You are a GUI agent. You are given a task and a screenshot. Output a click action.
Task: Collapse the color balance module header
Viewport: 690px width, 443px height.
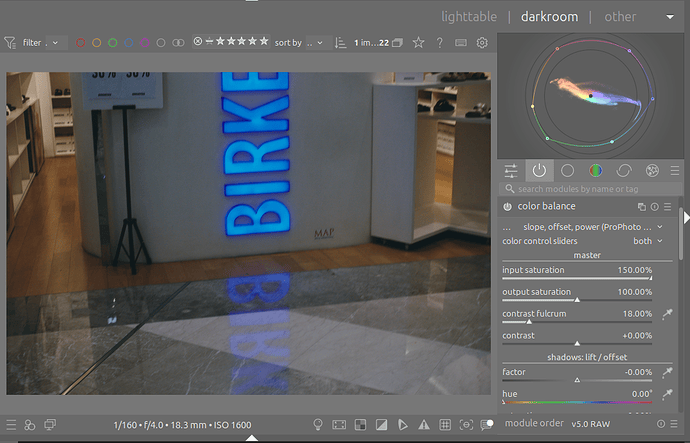(546, 206)
